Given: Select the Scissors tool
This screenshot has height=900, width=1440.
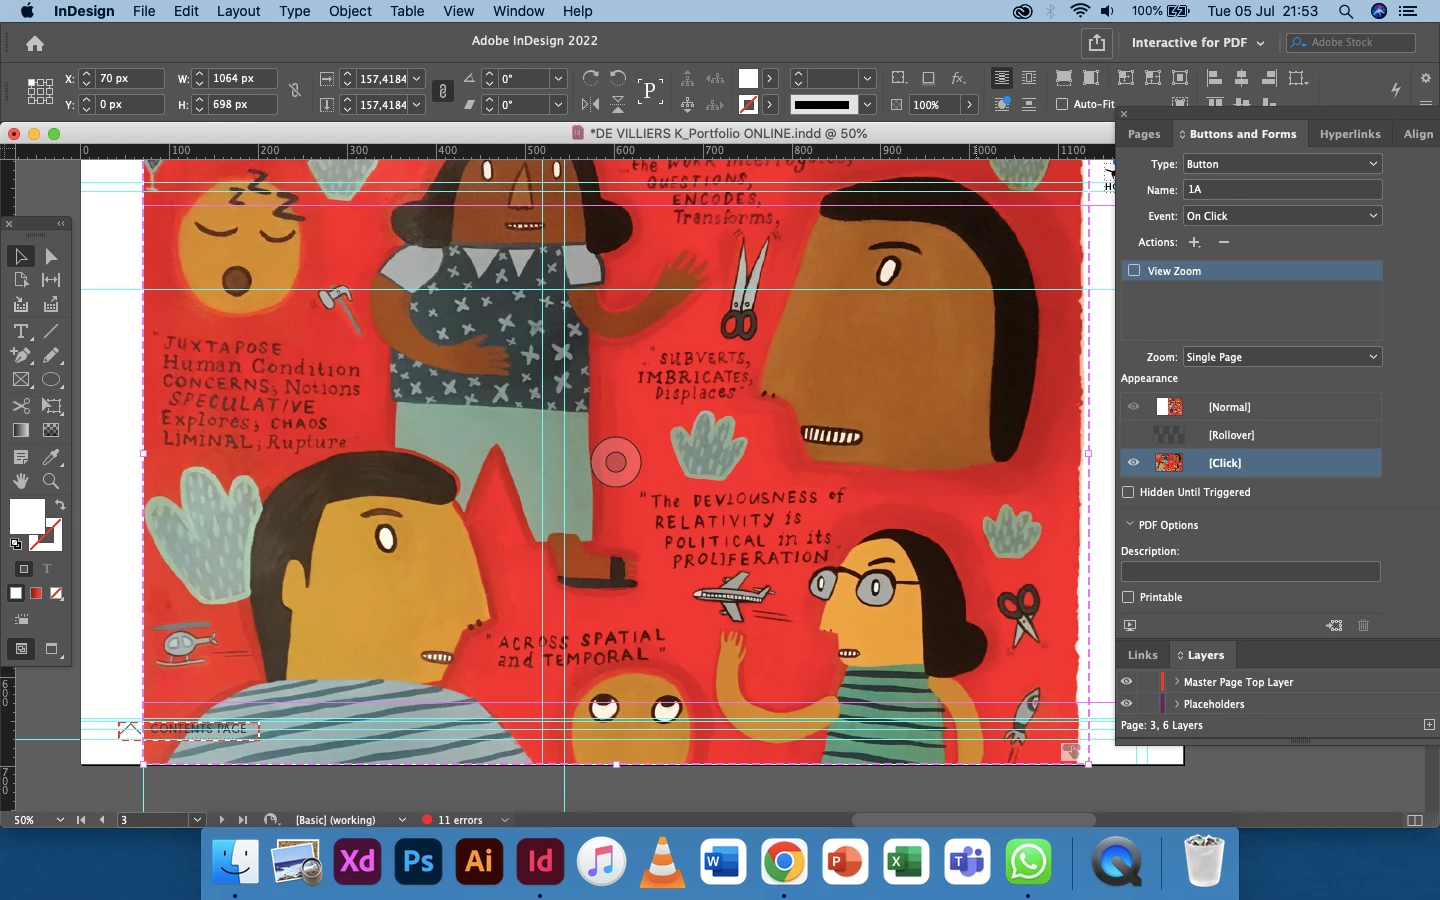Looking at the screenshot, I should click(x=21, y=406).
